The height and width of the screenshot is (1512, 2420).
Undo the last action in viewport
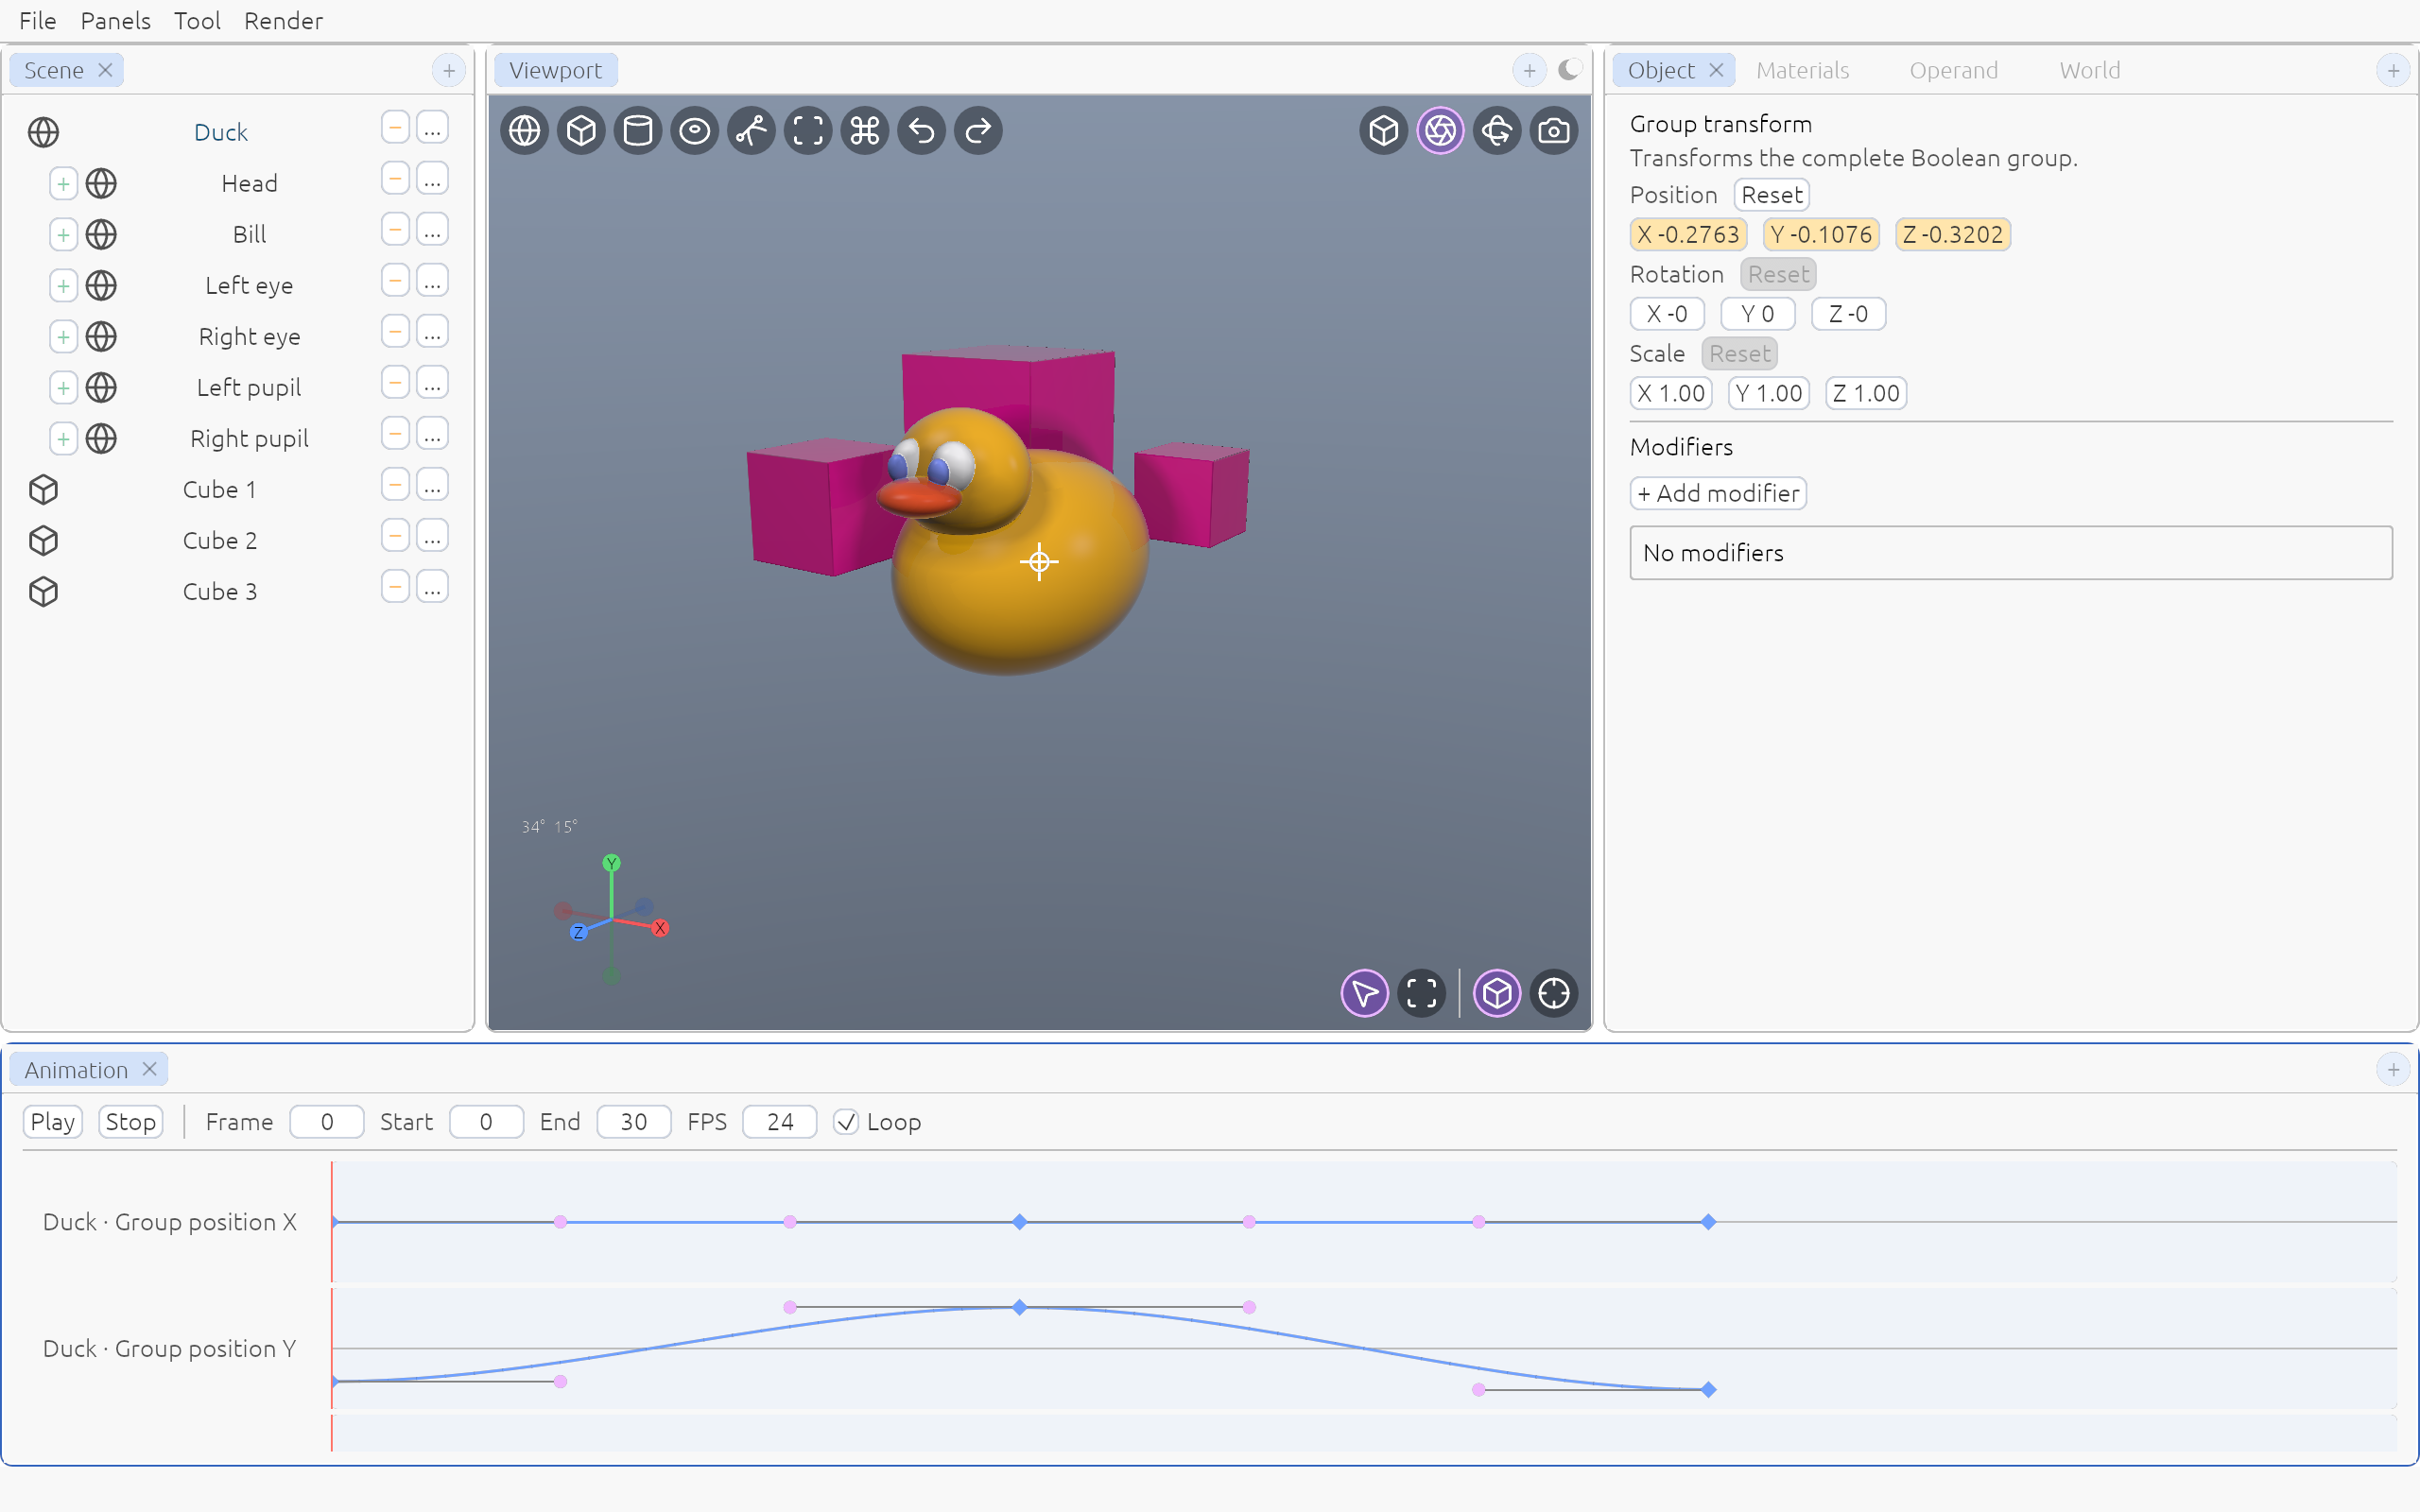(x=922, y=130)
